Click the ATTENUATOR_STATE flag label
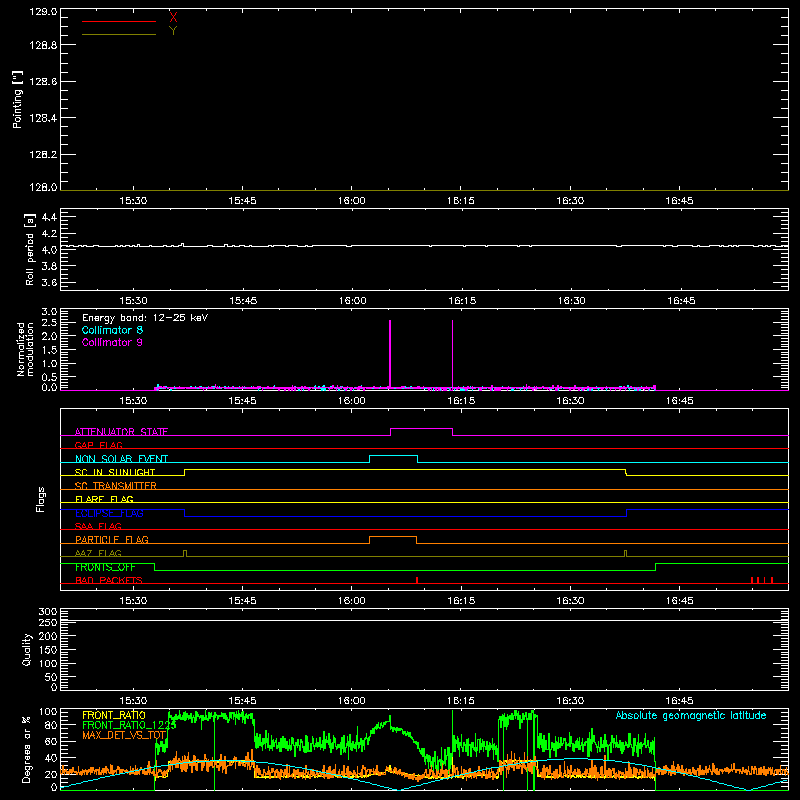 (x=121, y=432)
